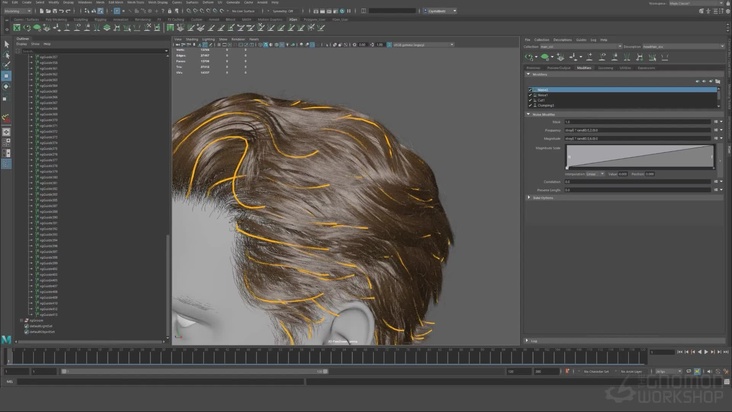The height and width of the screenshot is (412, 732).
Task: Pick the Paint selection tool in toolbox
Action: click(x=7, y=65)
